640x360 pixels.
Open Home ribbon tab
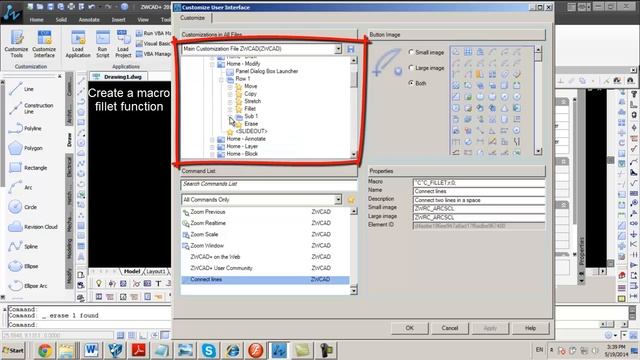pos(36,20)
